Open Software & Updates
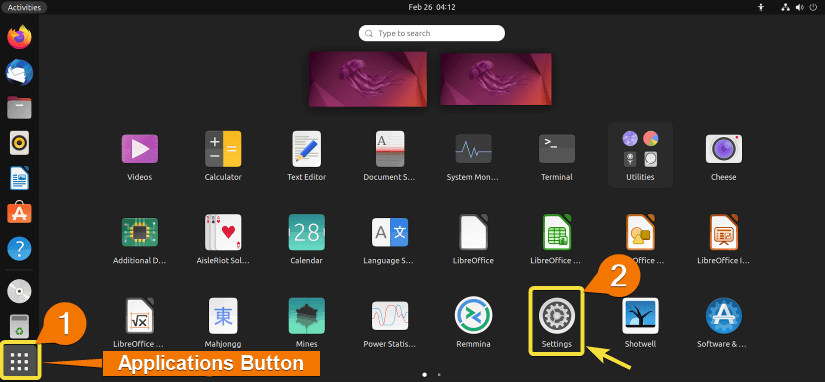The height and width of the screenshot is (382, 825). click(723, 316)
